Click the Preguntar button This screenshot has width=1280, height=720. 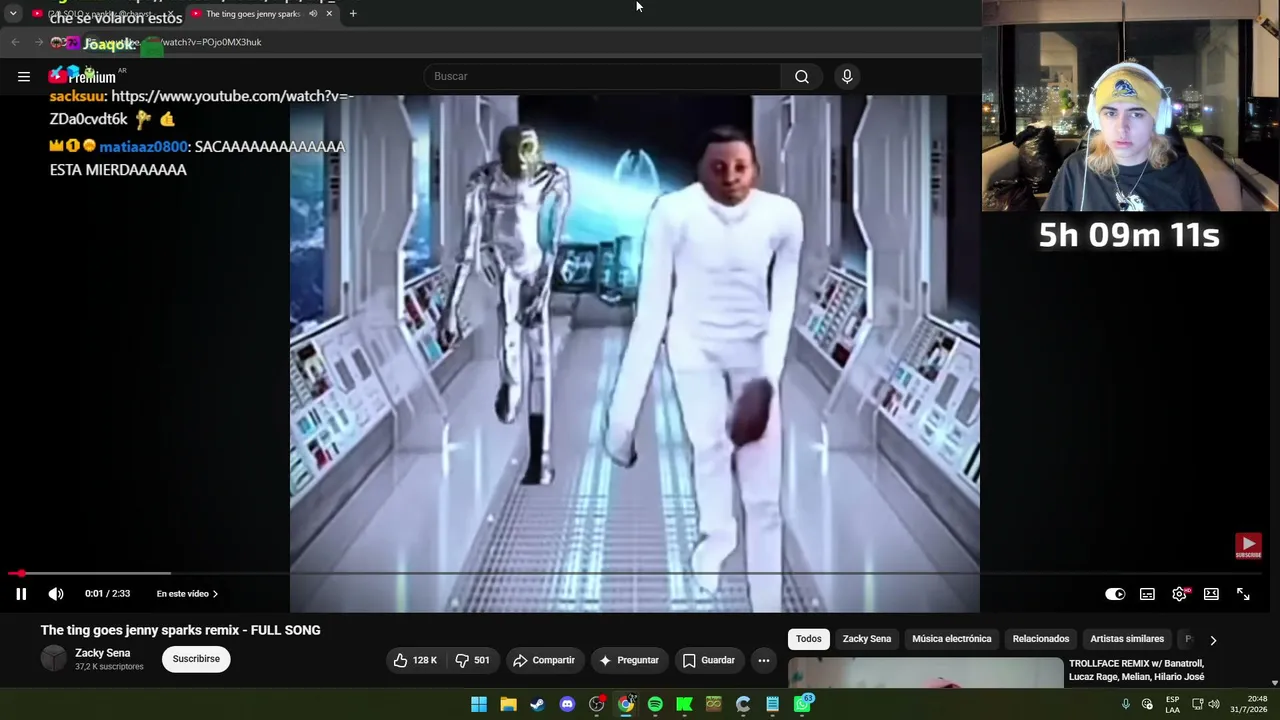coord(629,660)
